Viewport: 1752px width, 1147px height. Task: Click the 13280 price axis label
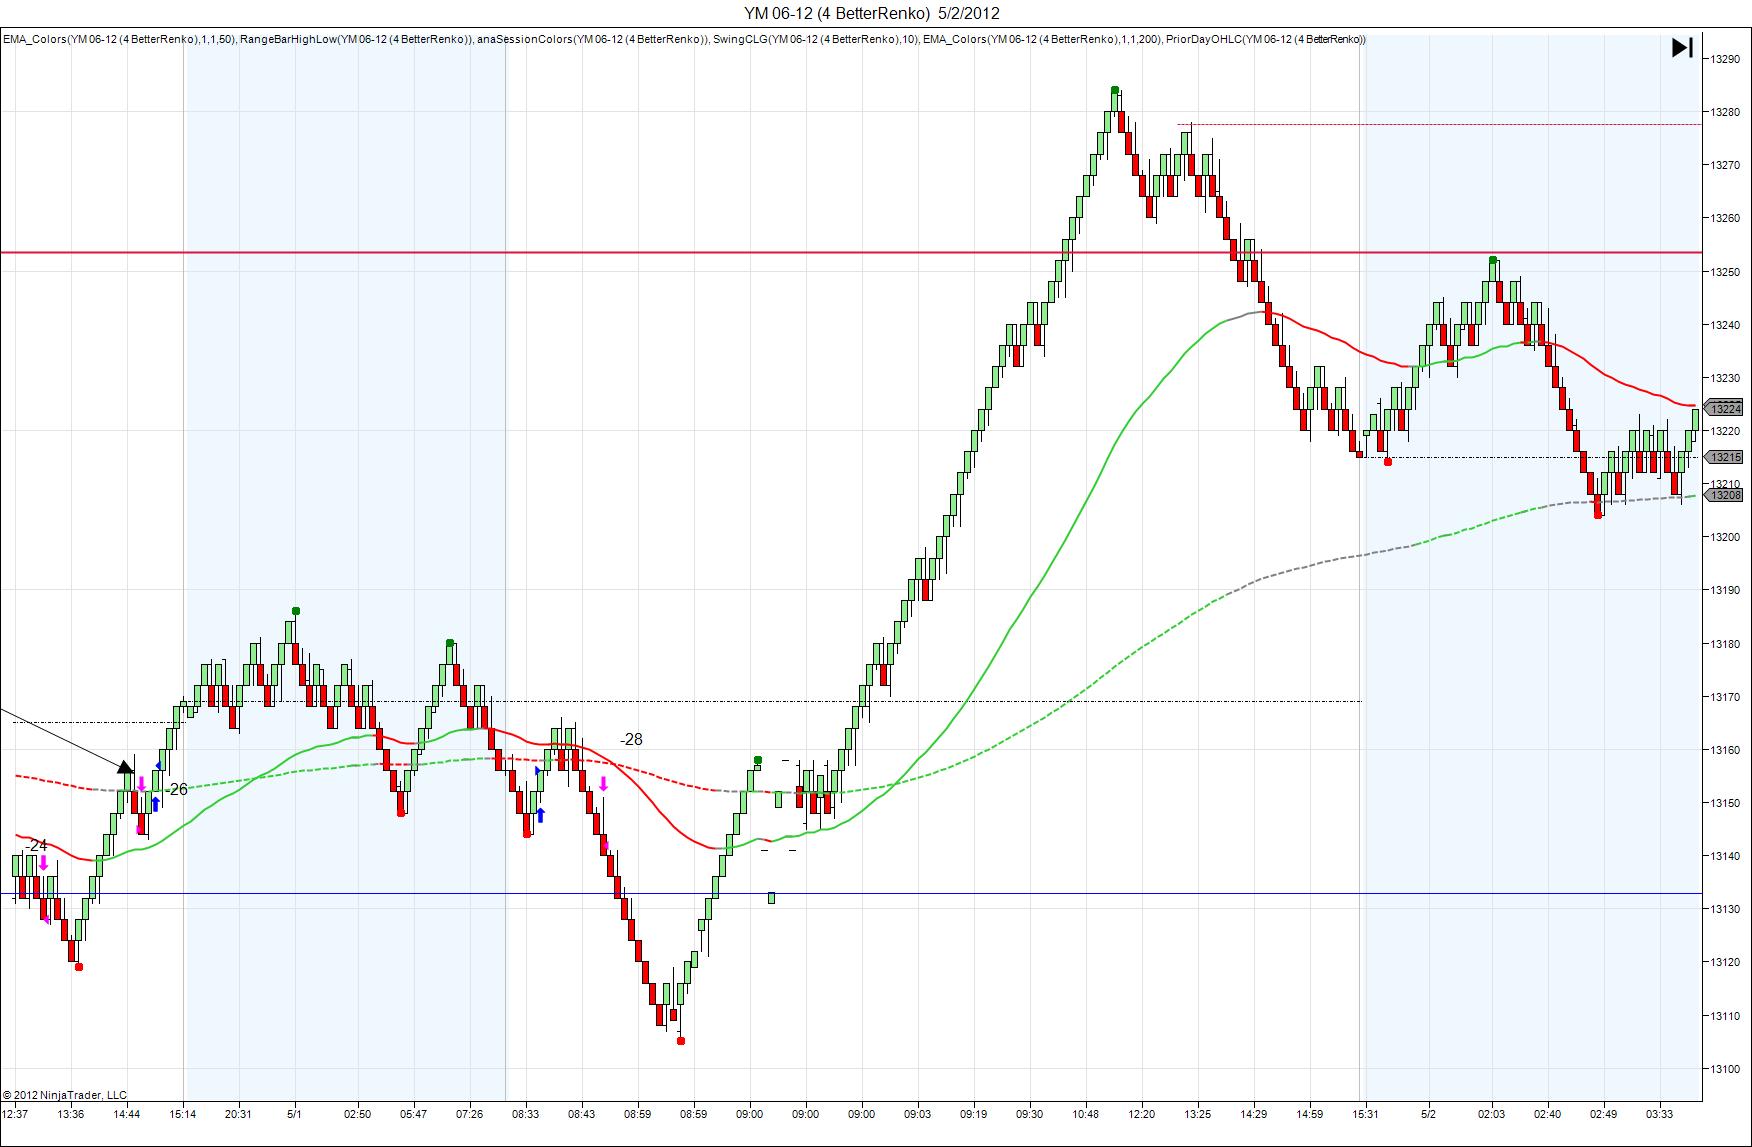(1725, 112)
